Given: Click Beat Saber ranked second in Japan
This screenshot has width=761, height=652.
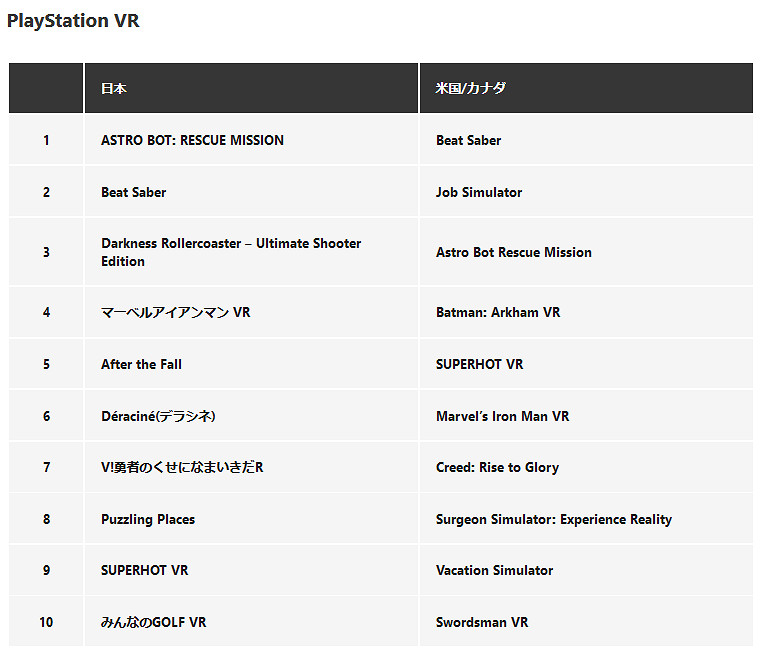Looking at the screenshot, I should 133,193.
